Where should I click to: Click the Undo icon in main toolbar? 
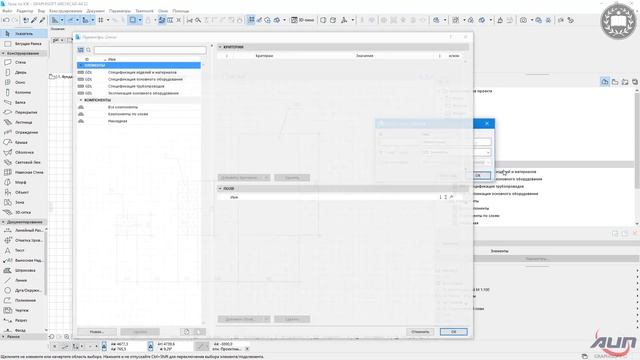[6, 20]
